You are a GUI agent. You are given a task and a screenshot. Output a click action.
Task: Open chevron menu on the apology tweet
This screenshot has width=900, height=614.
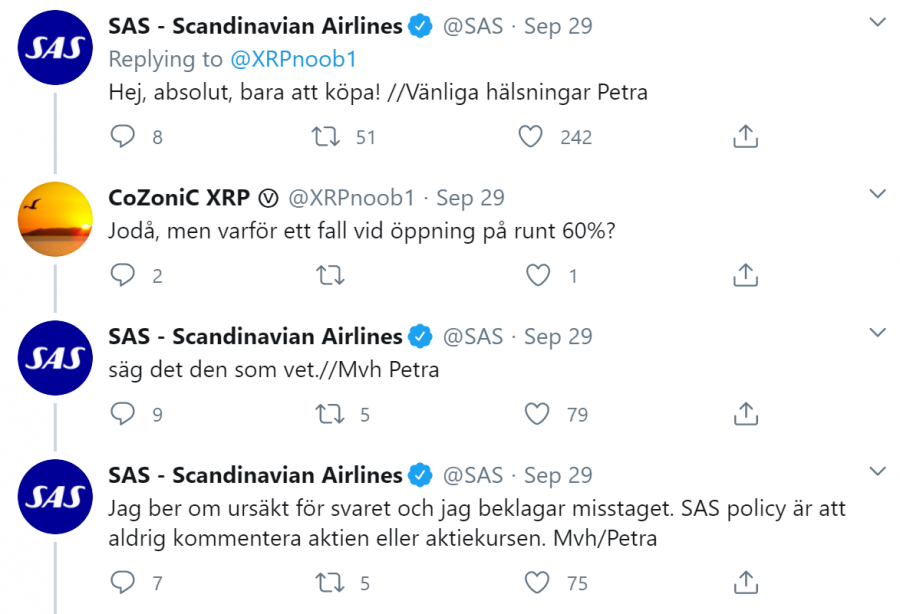[x=876, y=471]
